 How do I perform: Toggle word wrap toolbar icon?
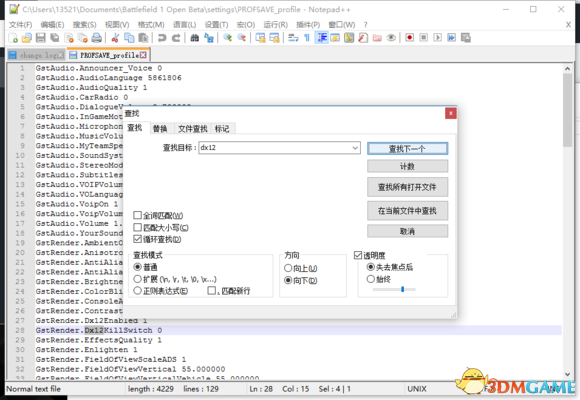[293, 38]
